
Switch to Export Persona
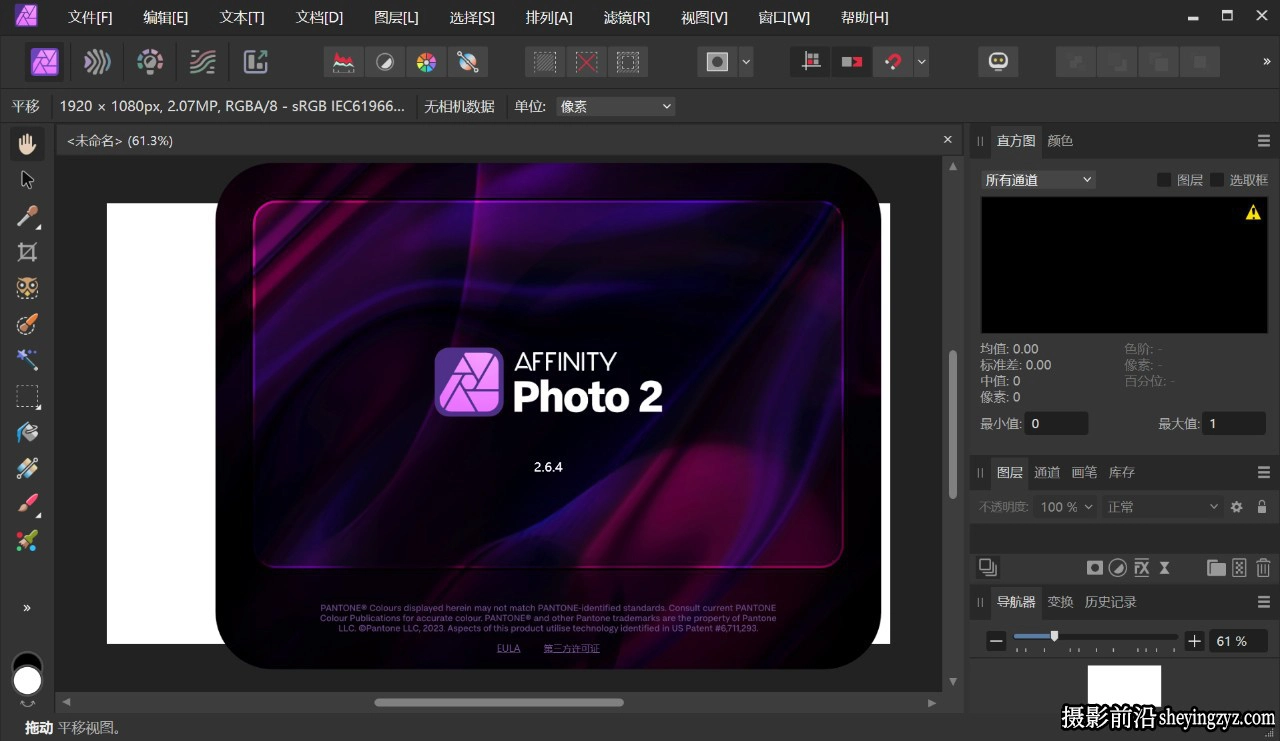coord(256,62)
